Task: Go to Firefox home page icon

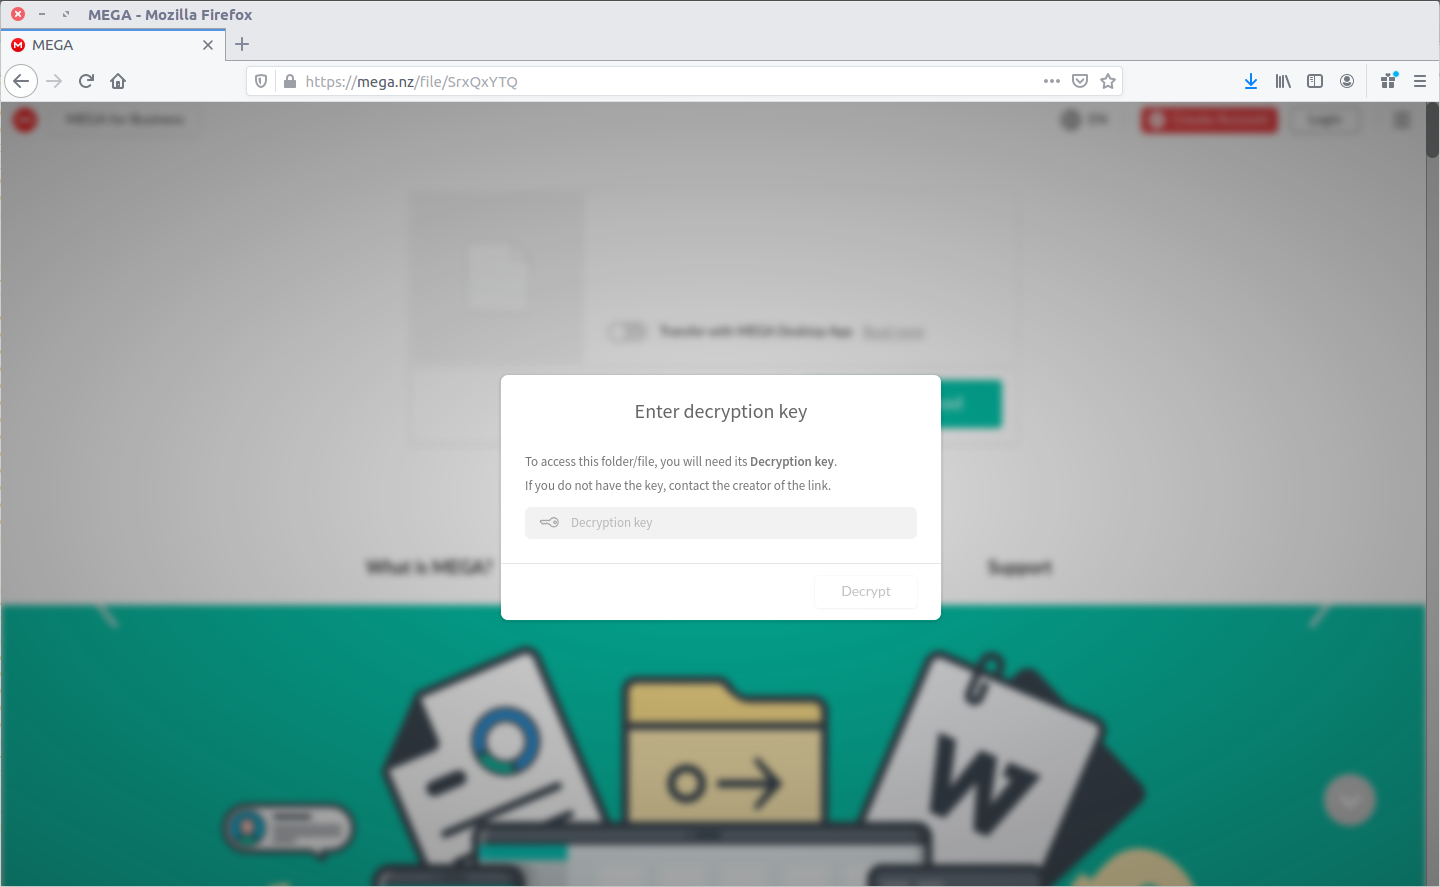Action: click(x=118, y=81)
